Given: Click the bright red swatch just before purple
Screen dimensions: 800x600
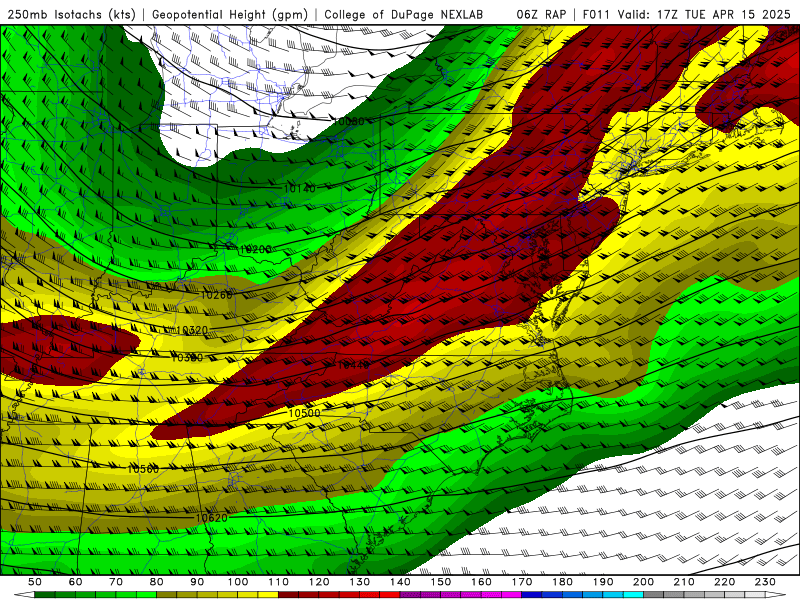Looking at the screenshot, I should pyautogui.click(x=390, y=595).
